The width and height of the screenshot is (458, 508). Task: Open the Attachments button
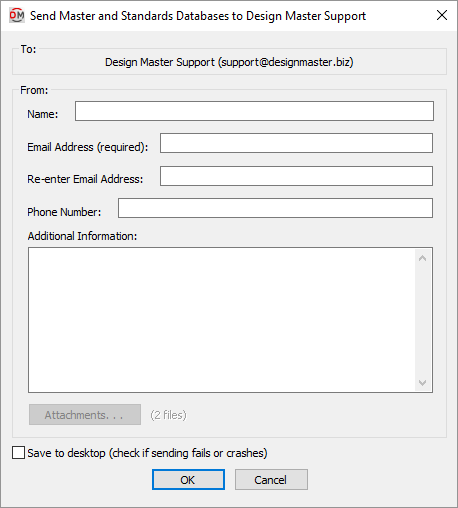[85, 415]
